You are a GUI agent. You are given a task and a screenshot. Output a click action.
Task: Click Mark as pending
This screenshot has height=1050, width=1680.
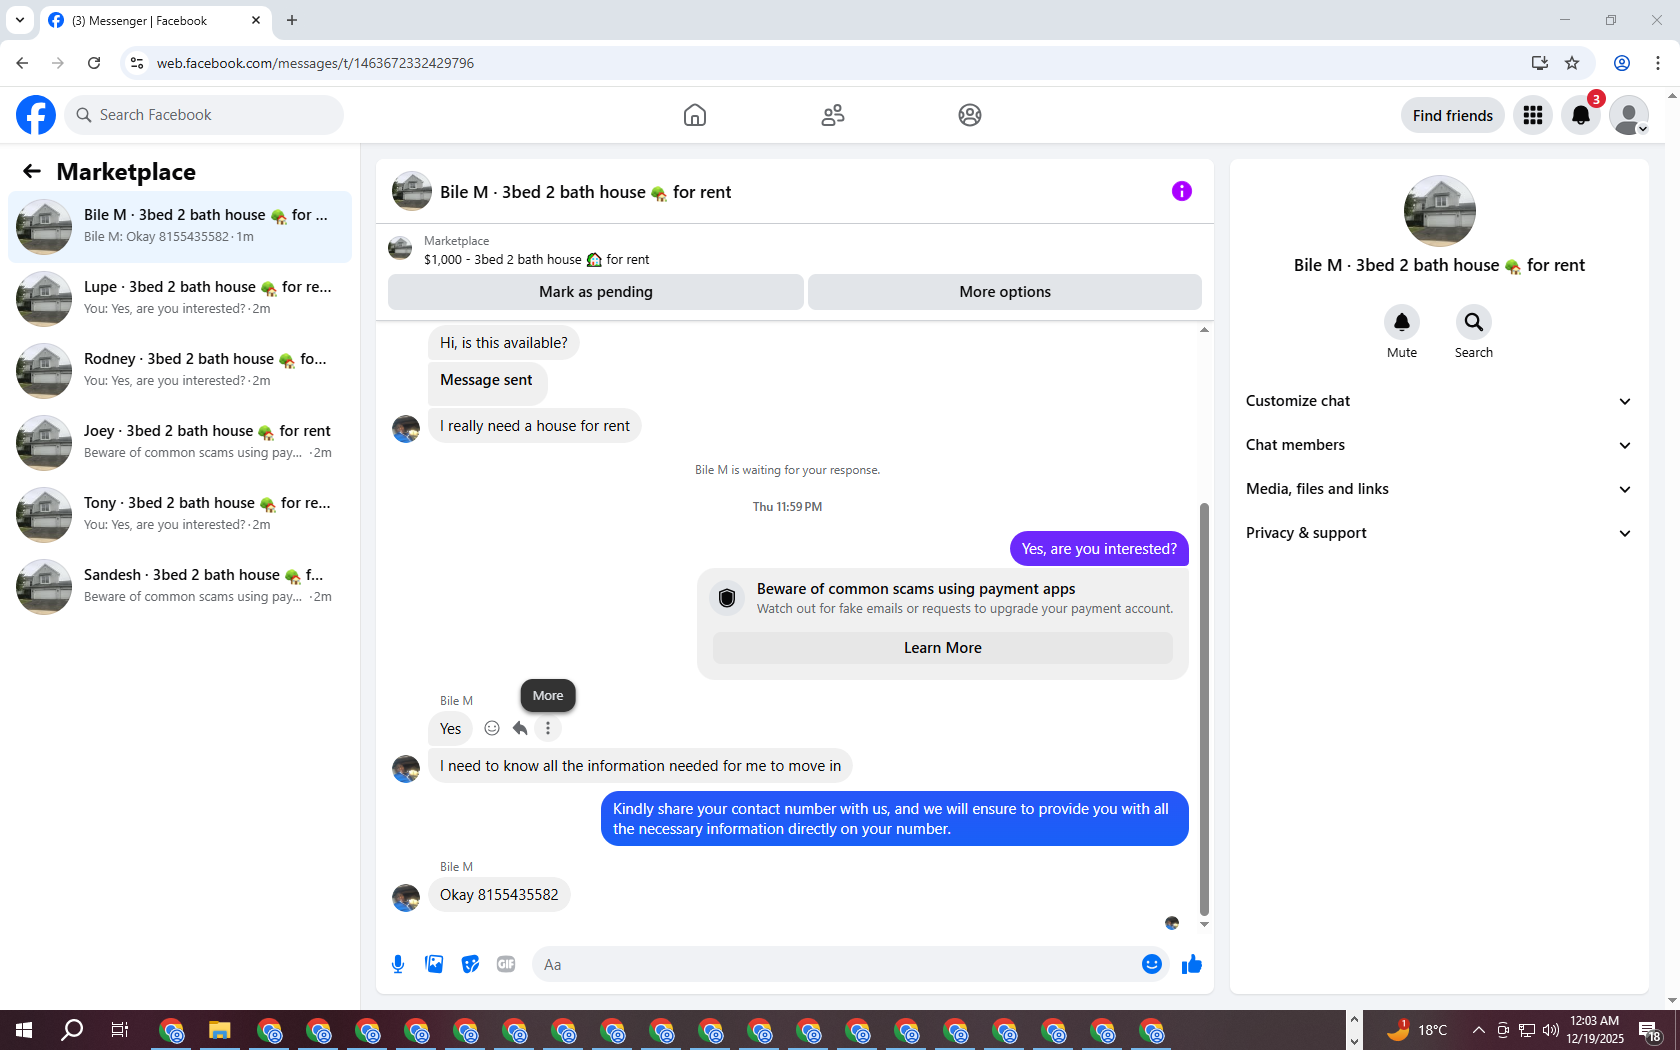point(596,292)
